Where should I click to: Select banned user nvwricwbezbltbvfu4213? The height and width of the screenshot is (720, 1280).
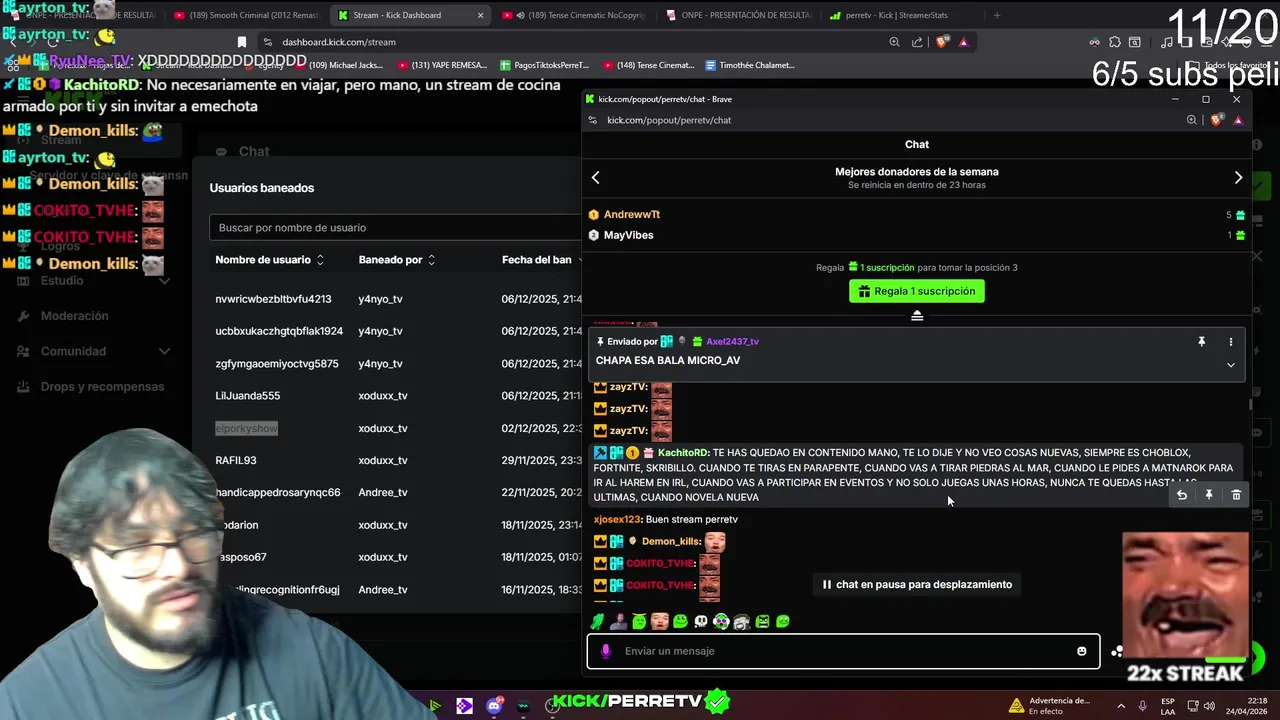tap(273, 299)
